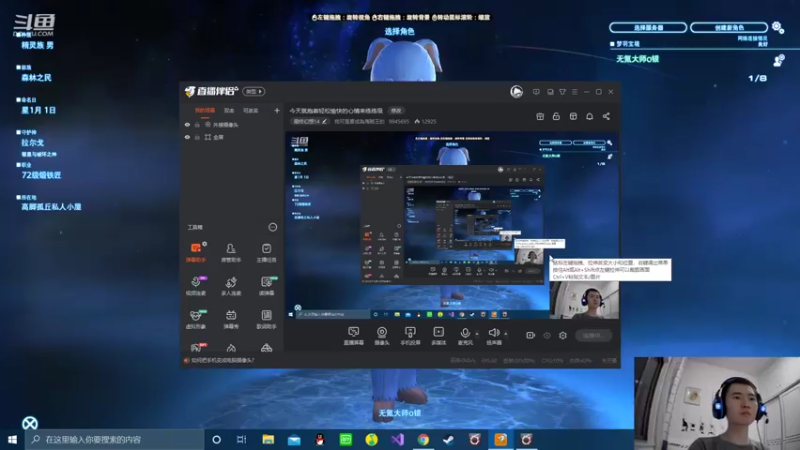
Task: Add 多媒体 multimedia source
Action: coord(439,336)
